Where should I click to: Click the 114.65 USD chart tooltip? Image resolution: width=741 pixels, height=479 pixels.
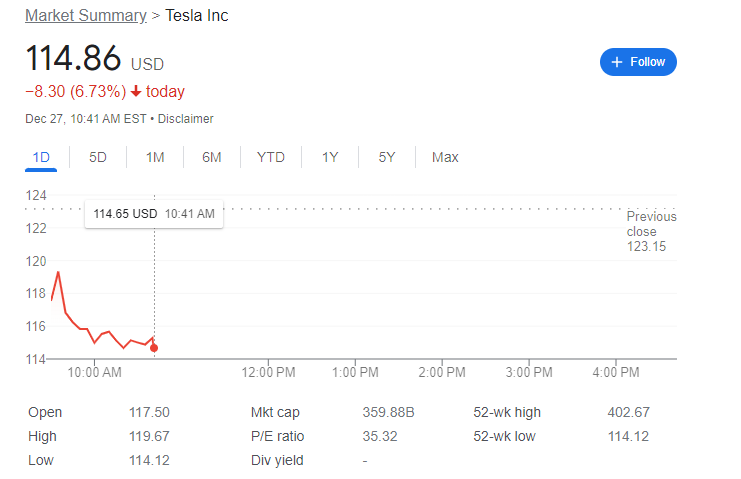point(153,213)
